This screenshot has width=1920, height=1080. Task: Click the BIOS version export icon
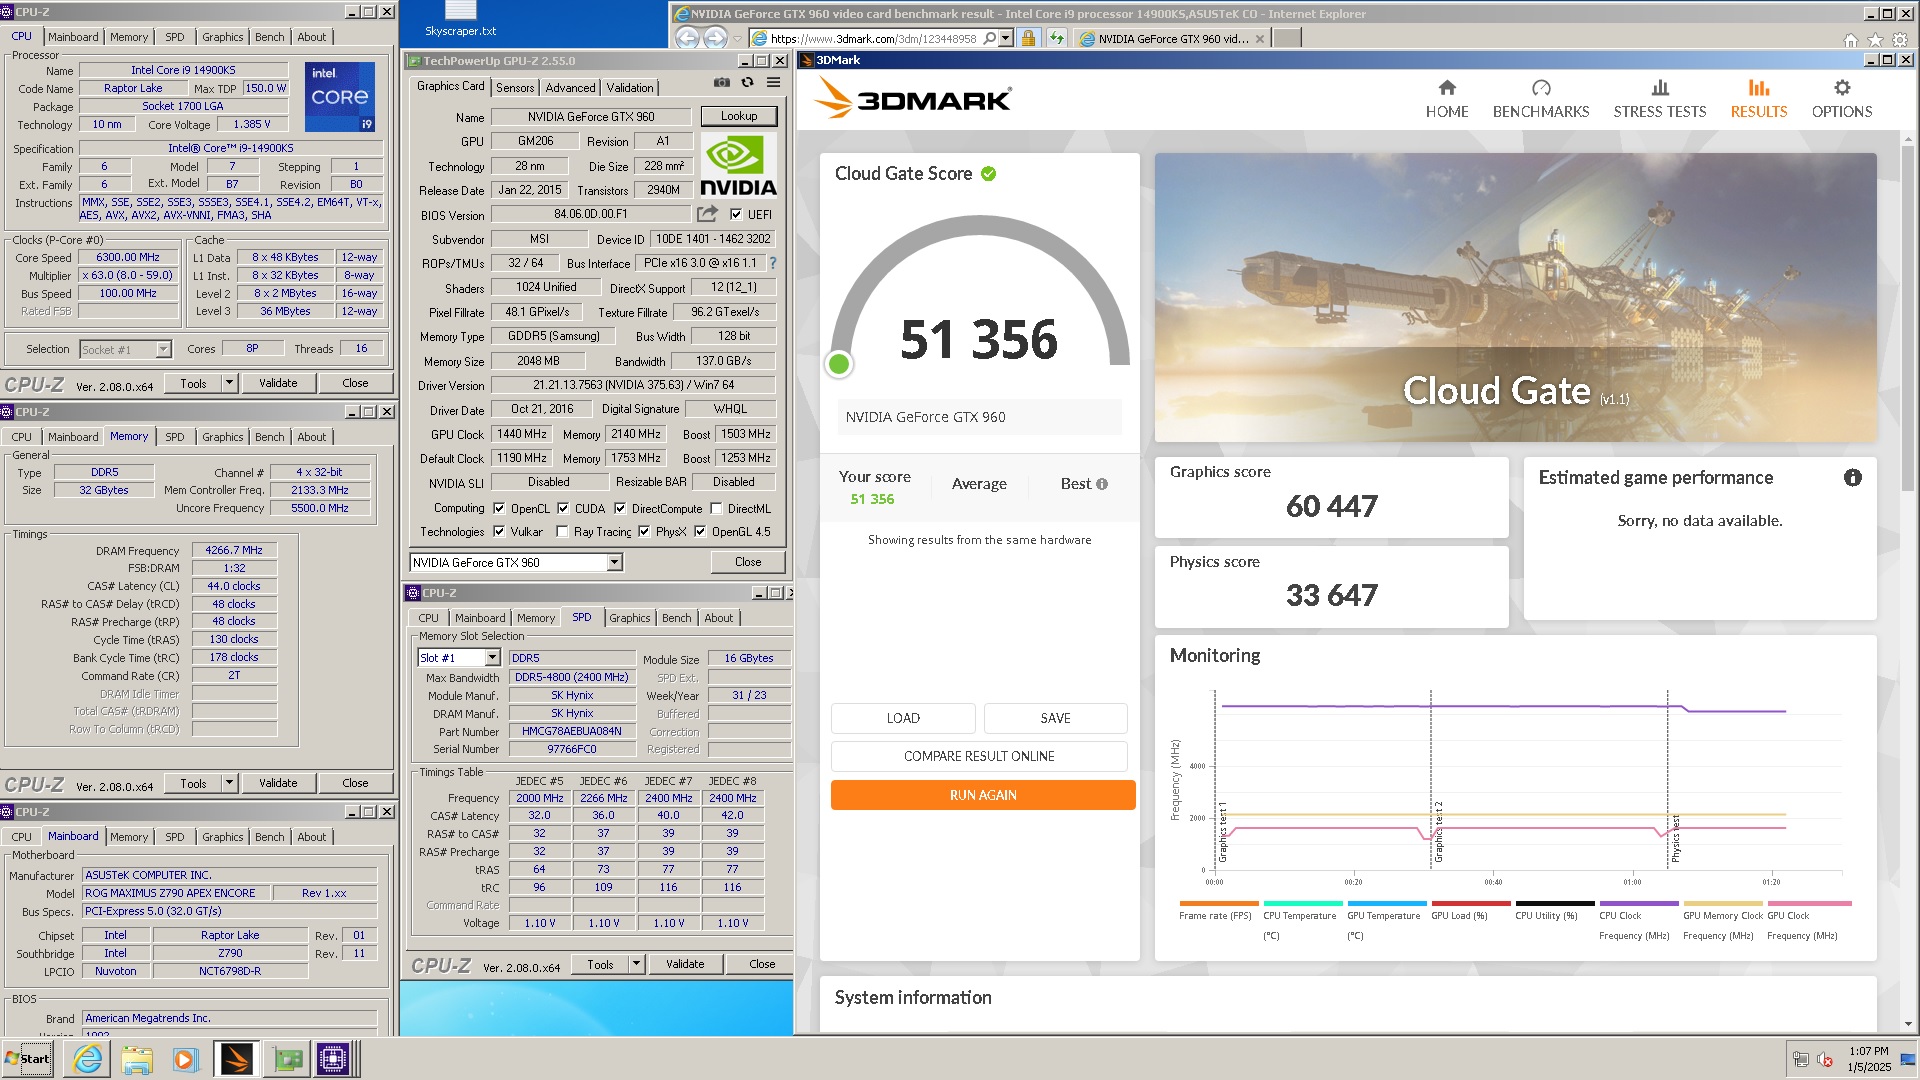(708, 214)
